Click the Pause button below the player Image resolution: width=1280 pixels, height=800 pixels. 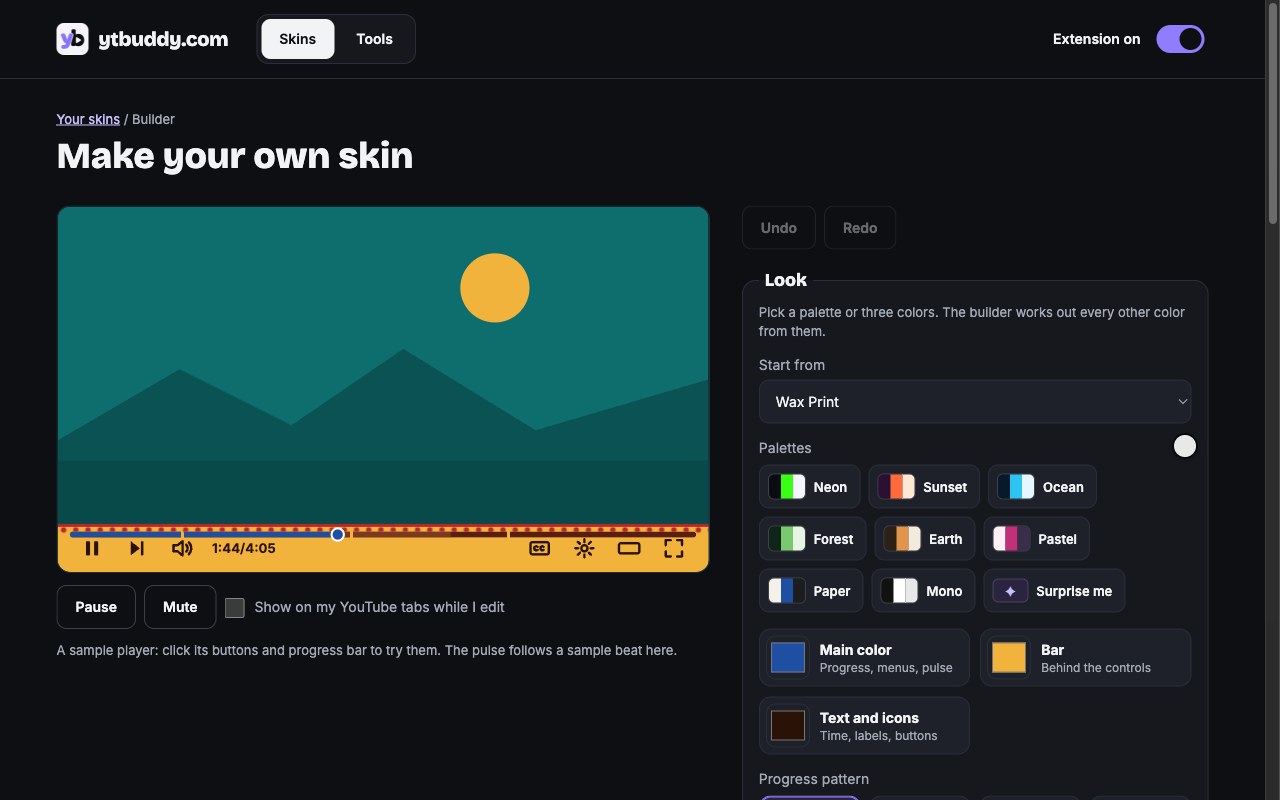(x=96, y=607)
